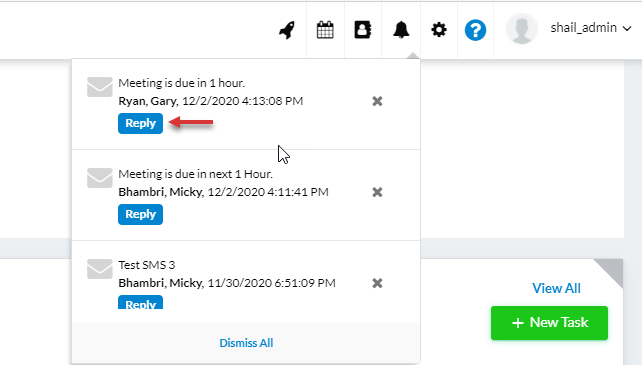
Task: Select the 'Test SMS 3' message text
Action: [147, 265]
